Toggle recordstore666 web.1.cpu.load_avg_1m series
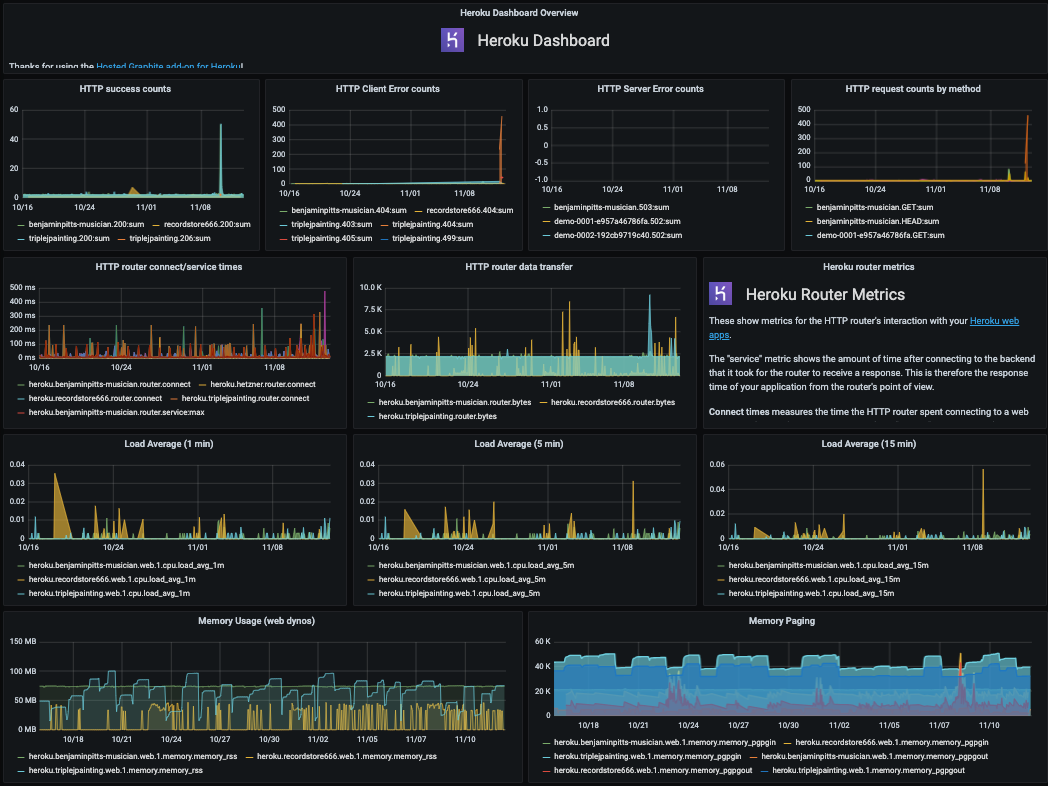The width and height of the screenshot is (1048, 786). (112, 579)
